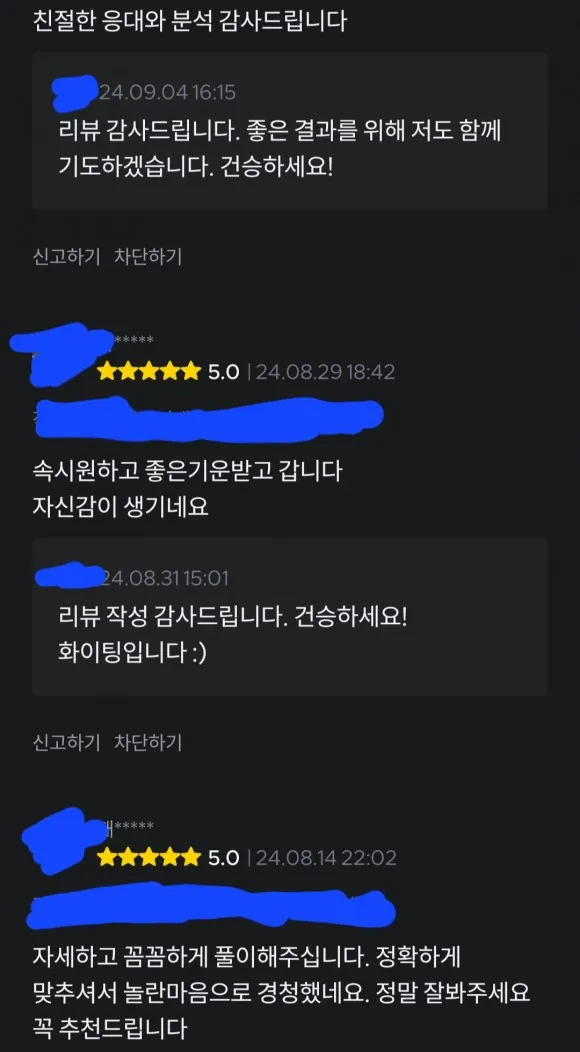The height and width of the screenshot is (1052, 580).
Task: Click review text 친절한 응대와 분석 감사드립니다
Action: (x=190, y=21)
